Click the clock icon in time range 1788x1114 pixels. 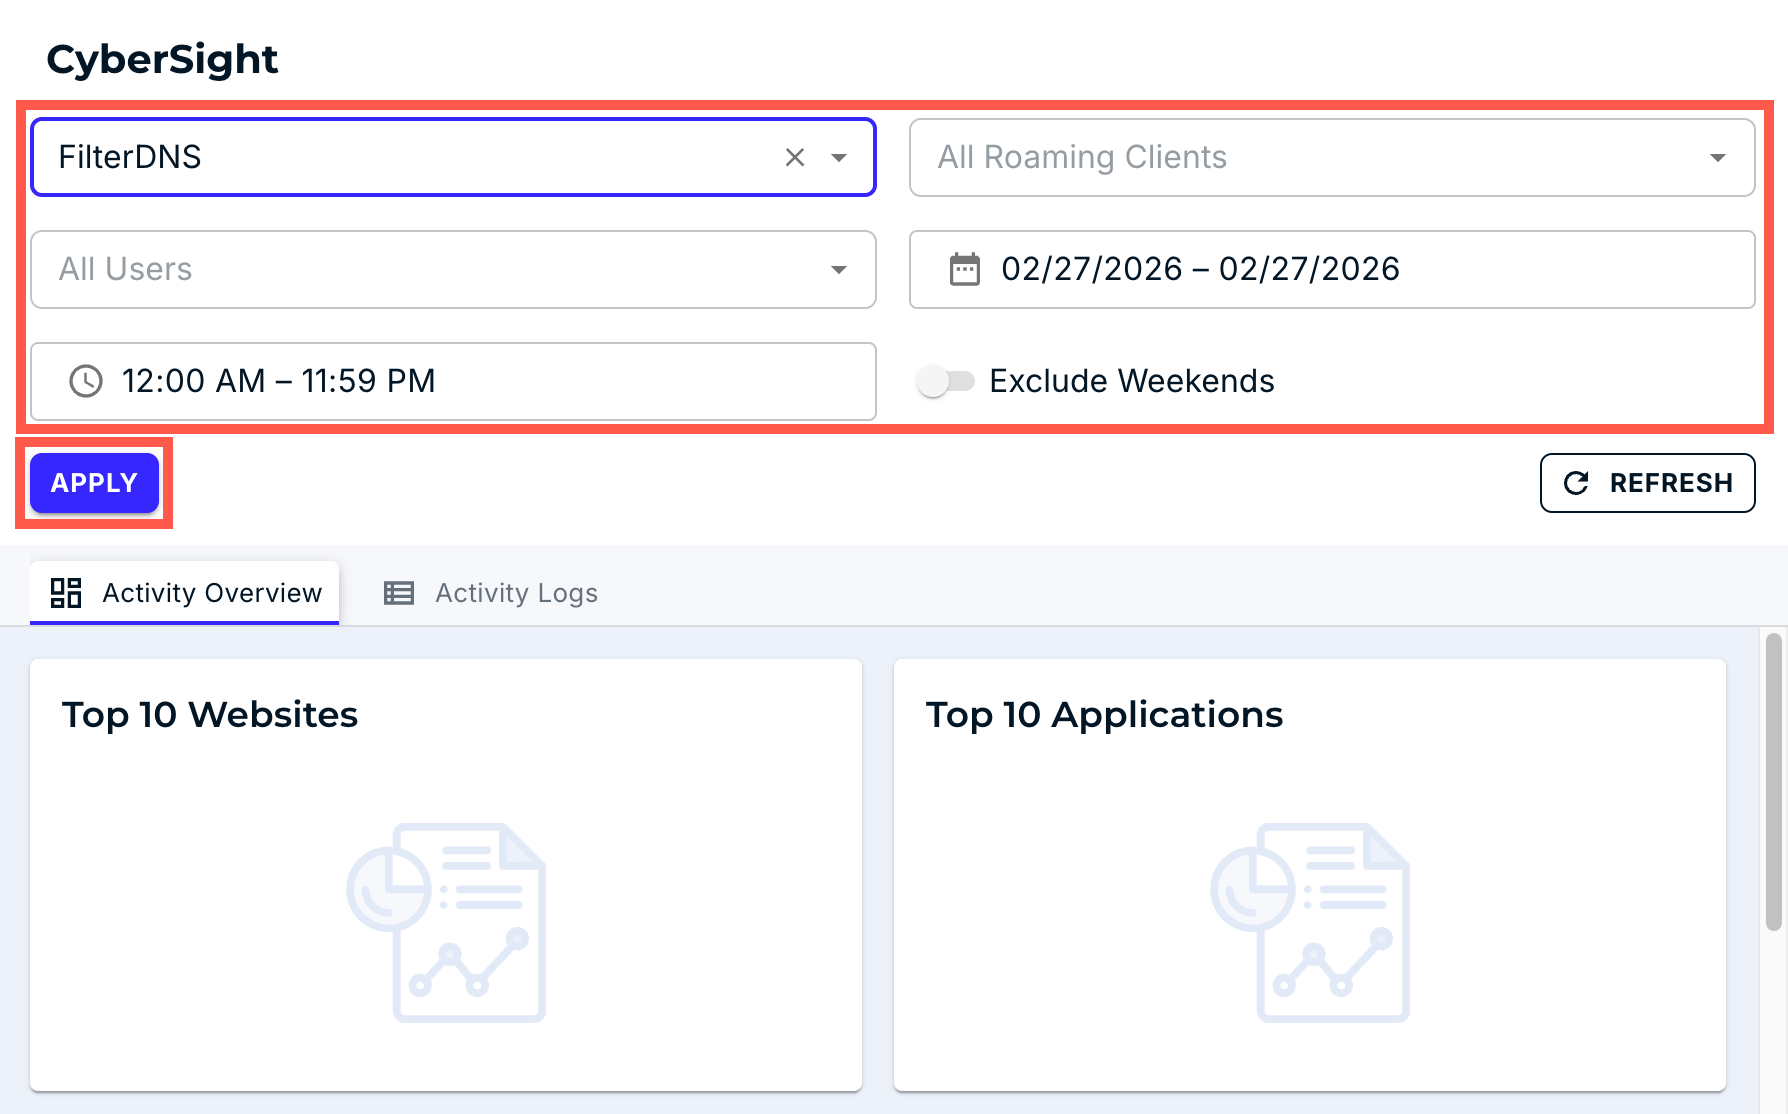coord(86,381)
